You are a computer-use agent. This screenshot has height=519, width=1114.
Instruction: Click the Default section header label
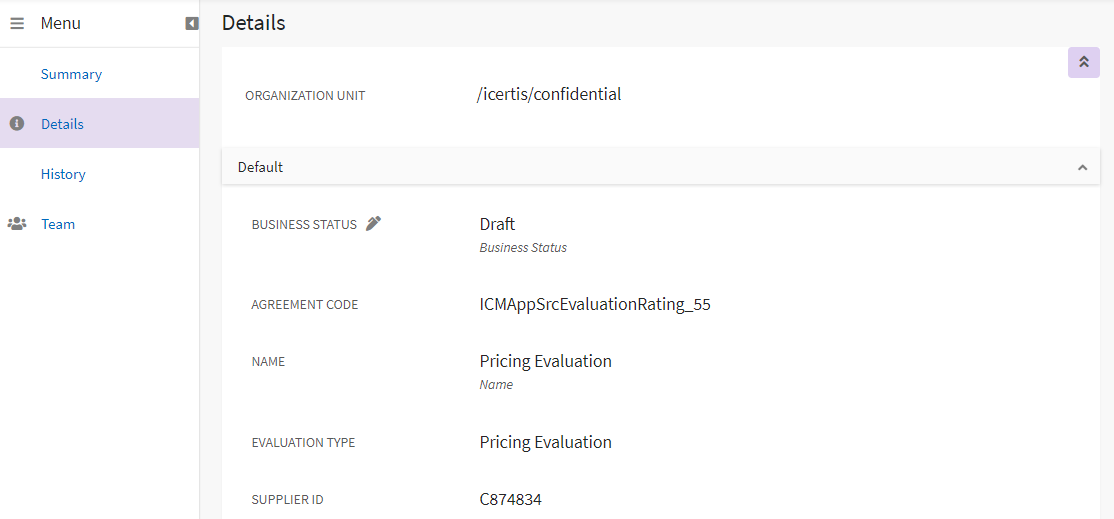[x=260, y=167]
